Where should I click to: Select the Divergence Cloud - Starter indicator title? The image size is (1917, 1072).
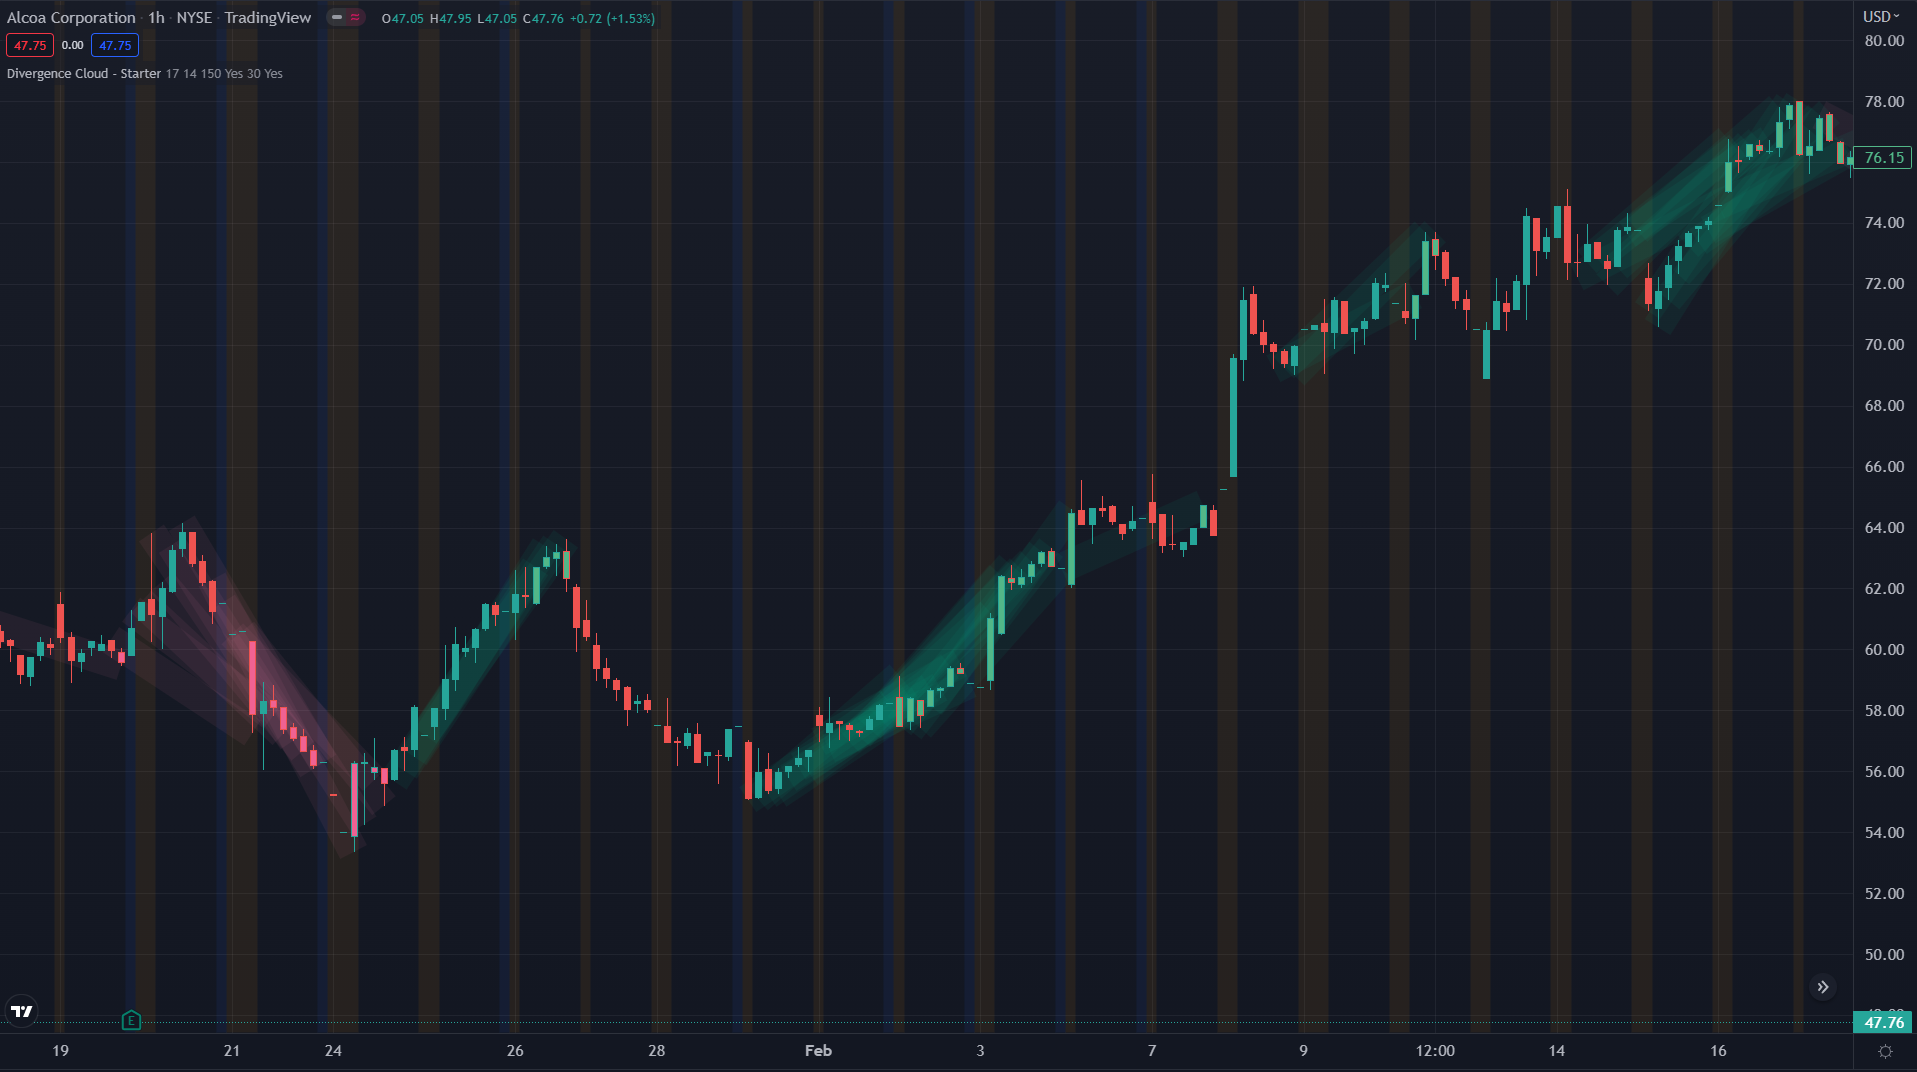[x=83, y=73]
